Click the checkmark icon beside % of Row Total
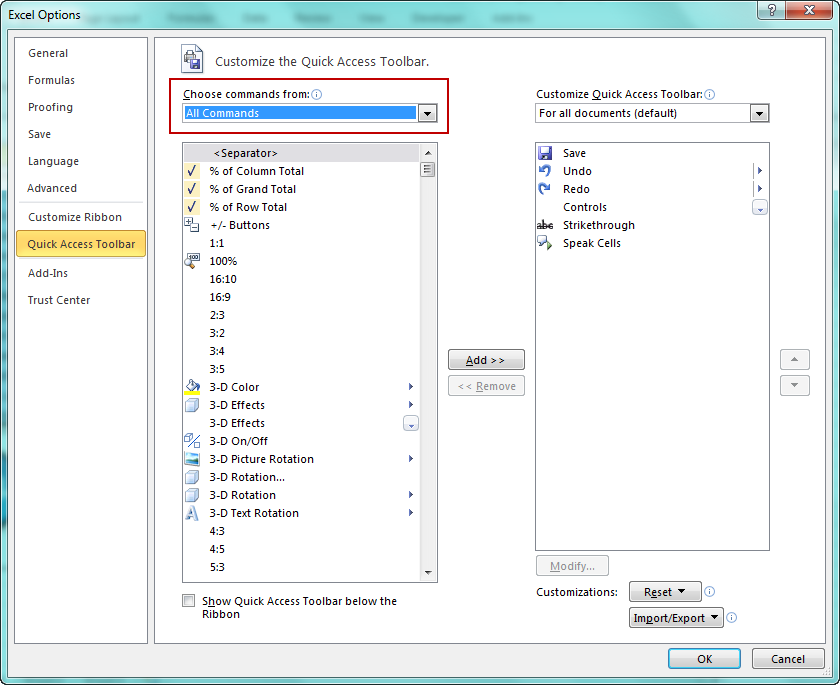Viewport: 840px width, 685px height. pyautogui.click(x=192, y=207)
